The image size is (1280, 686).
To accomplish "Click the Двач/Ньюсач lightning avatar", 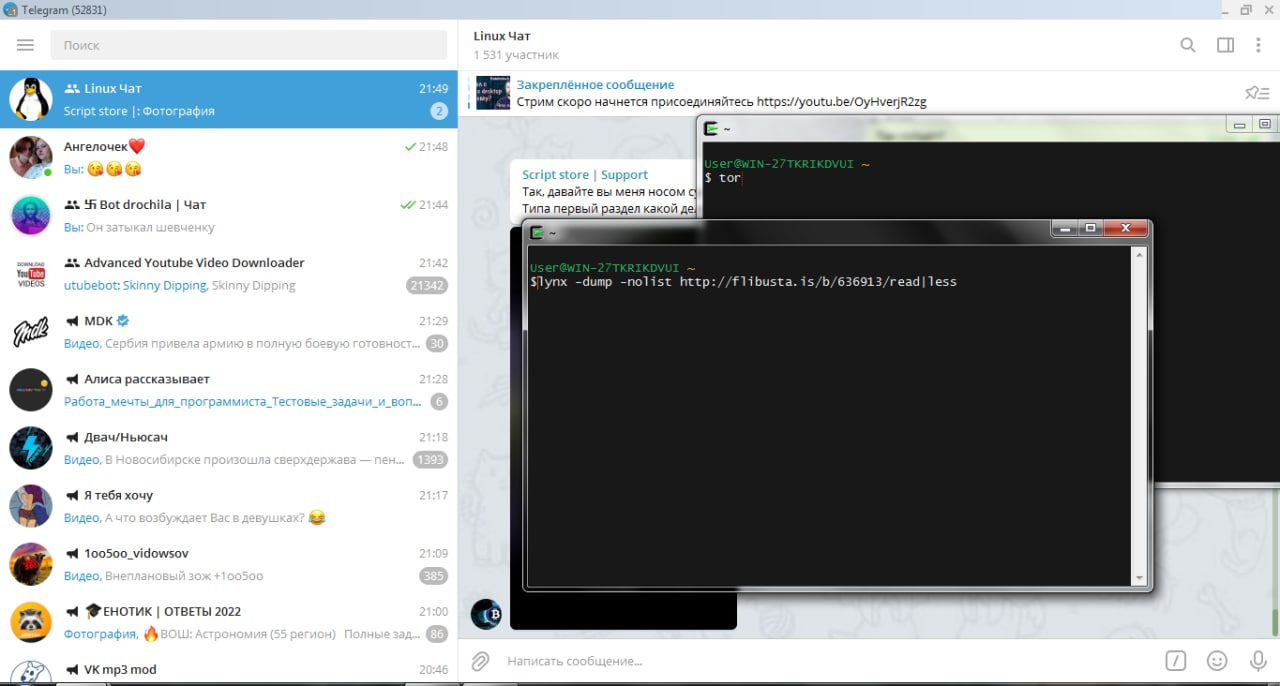I will [31, 447].
